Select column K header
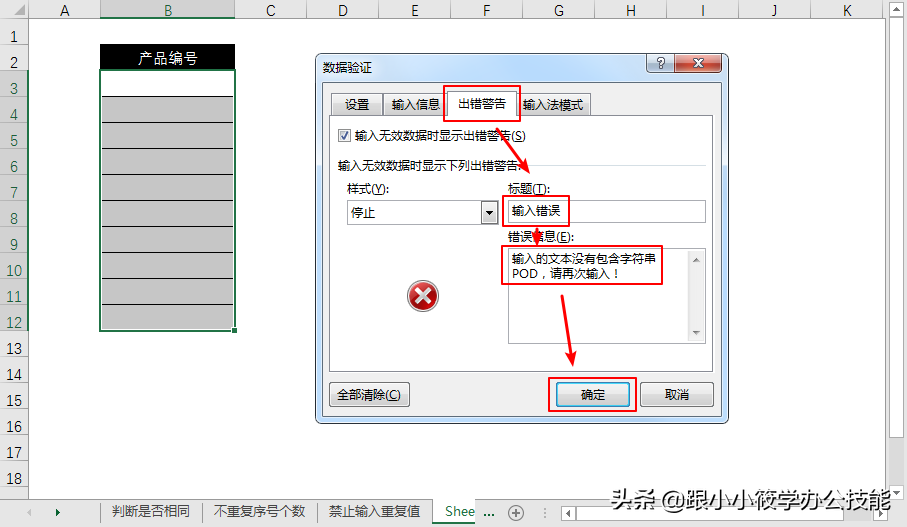The image size is (907, 527). [x=847, y=10]
